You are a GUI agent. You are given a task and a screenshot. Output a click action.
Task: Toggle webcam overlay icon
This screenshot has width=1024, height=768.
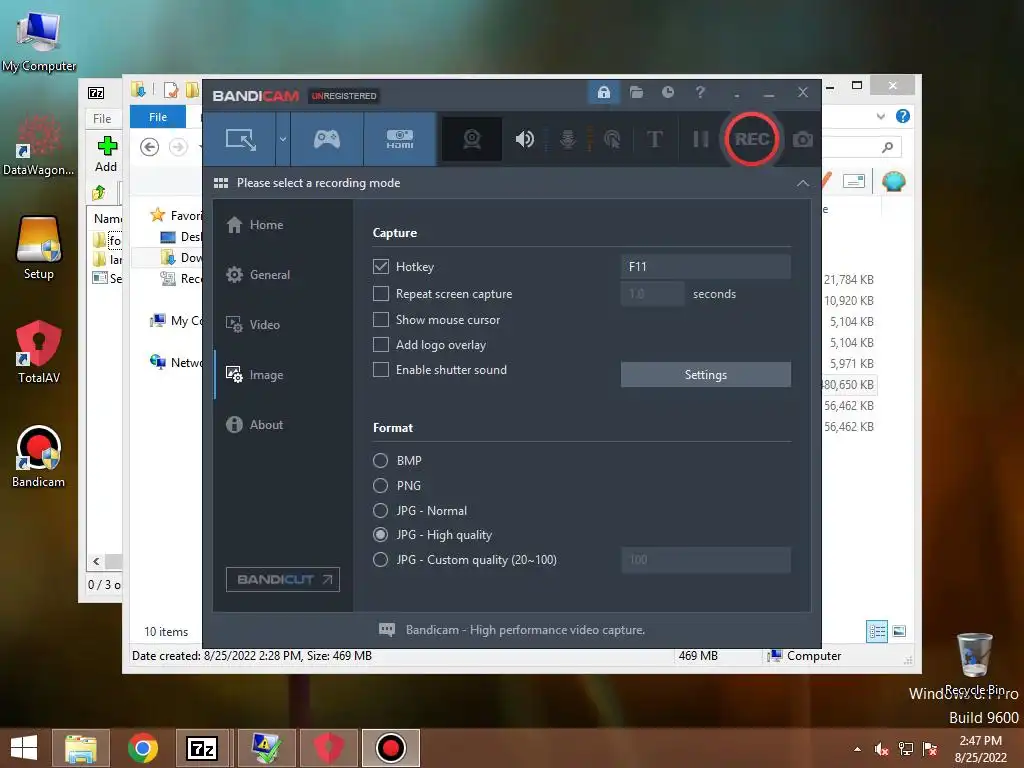472,139
